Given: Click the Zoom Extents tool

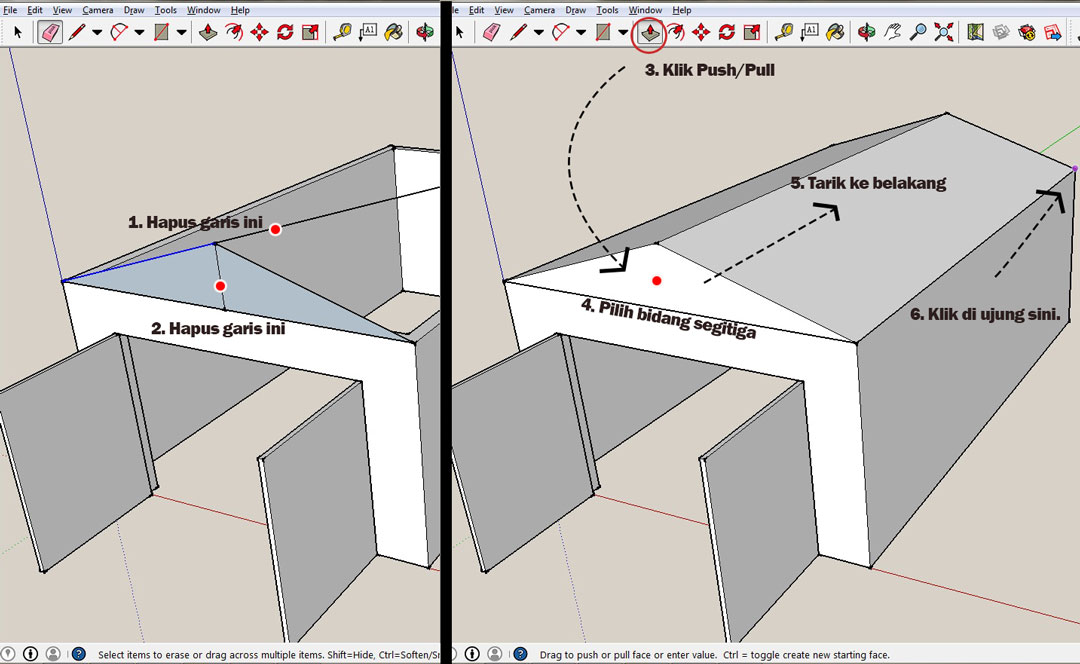Looking at the screenshot, I should (944, 32).
